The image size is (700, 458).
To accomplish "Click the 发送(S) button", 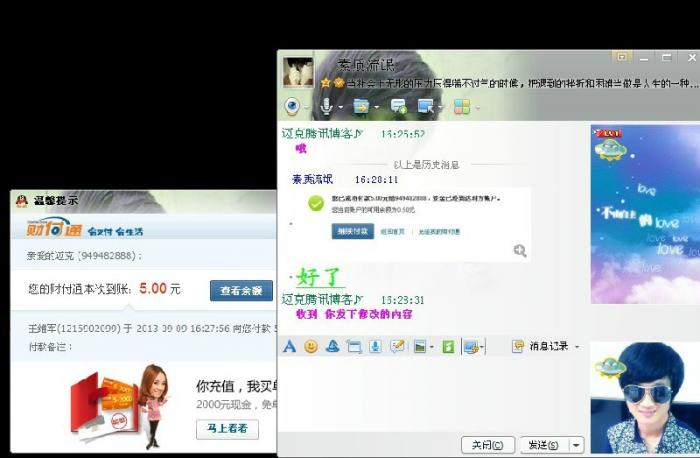I will [544, 445].
